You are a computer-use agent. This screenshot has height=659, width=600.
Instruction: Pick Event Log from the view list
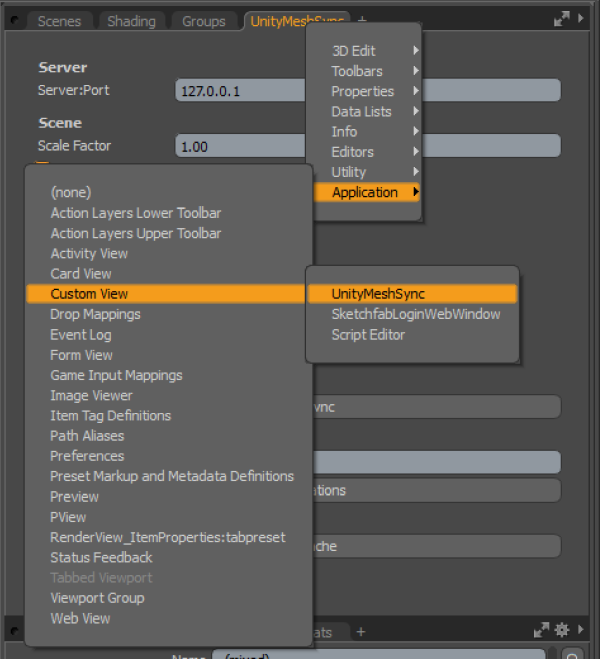pos(81,335)
